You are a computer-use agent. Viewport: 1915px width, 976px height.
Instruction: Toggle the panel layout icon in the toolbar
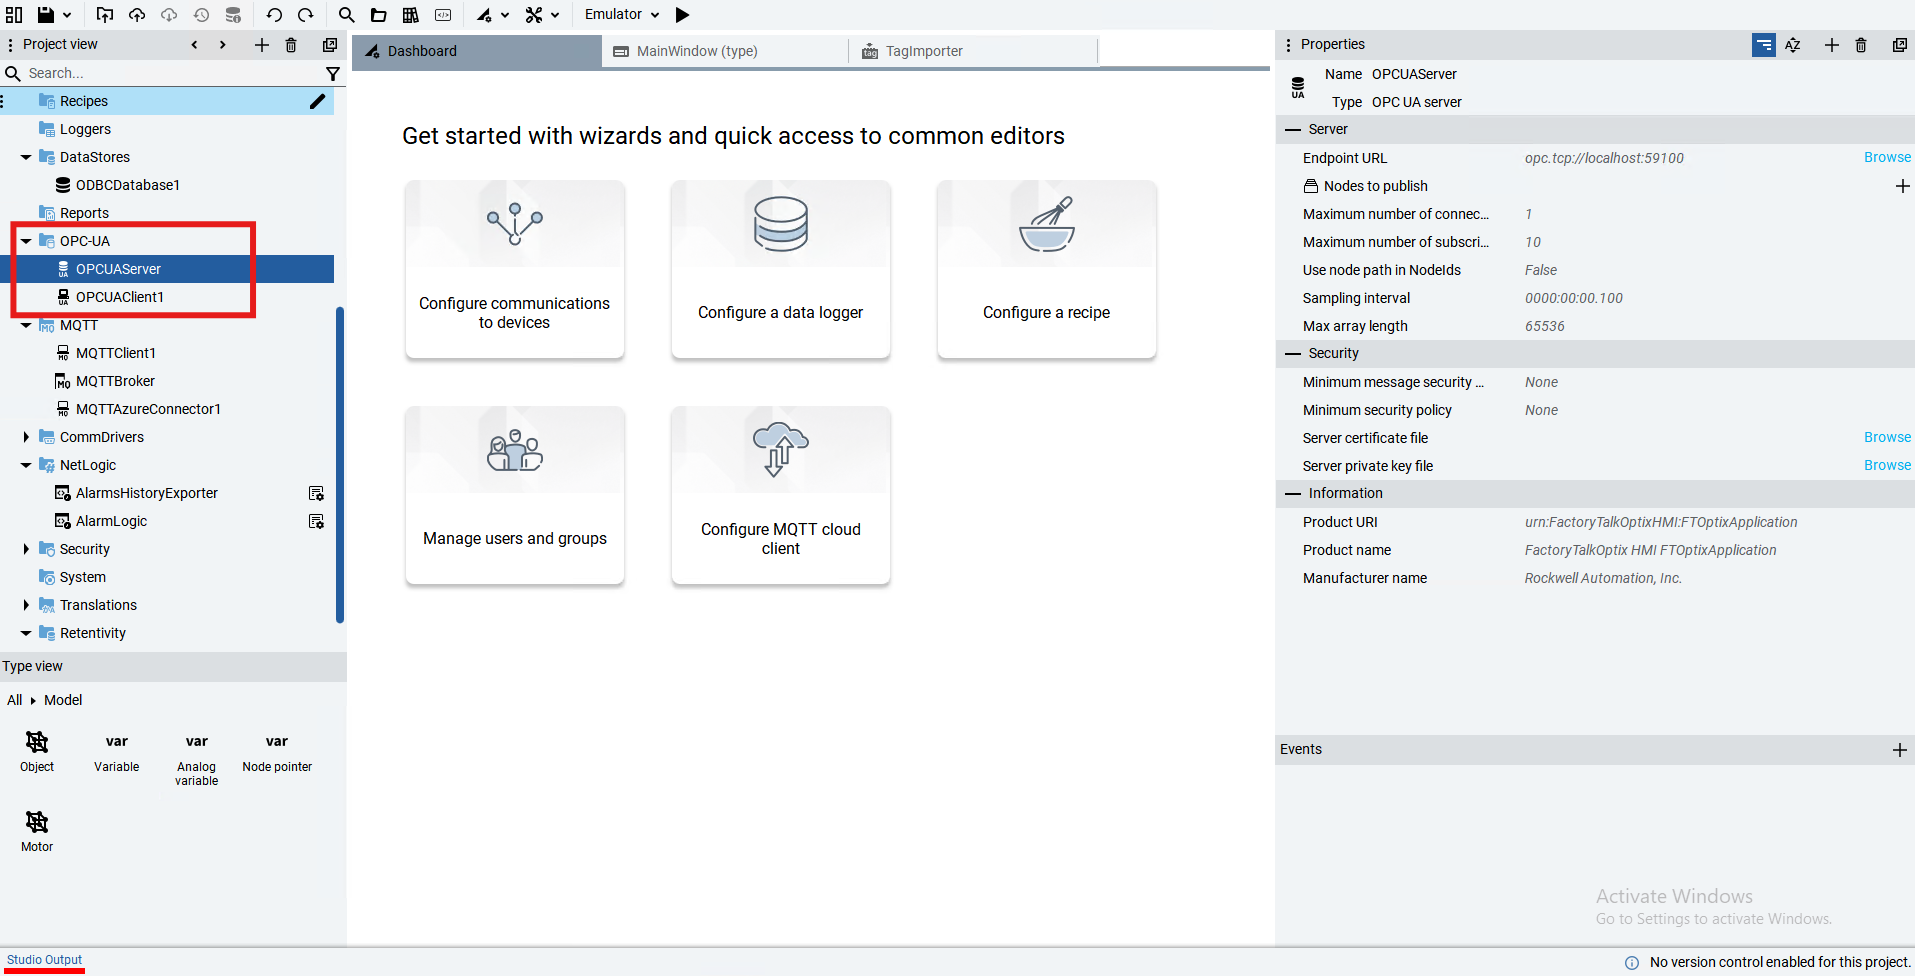click(14, 15)
